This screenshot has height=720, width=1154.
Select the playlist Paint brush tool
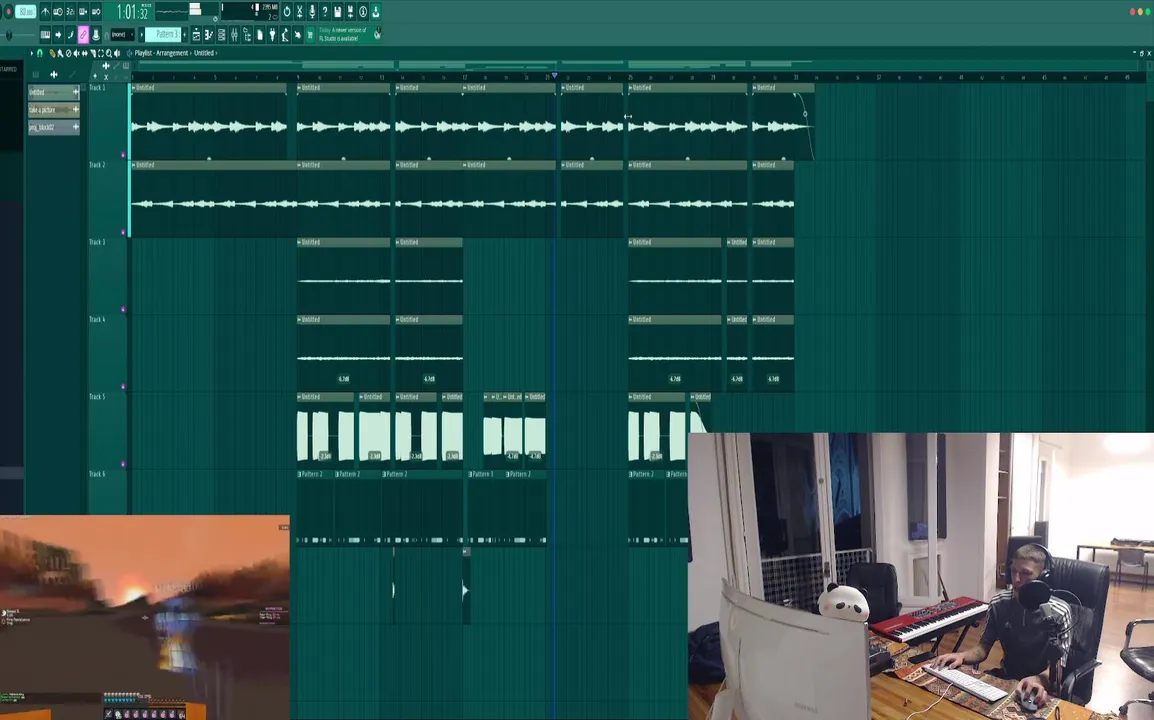pos(60,53)
